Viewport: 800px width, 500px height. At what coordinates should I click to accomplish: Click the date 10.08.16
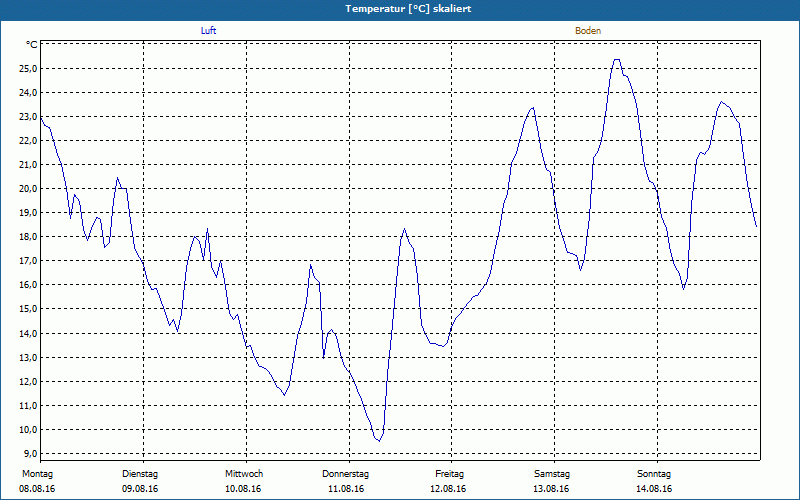243,489
